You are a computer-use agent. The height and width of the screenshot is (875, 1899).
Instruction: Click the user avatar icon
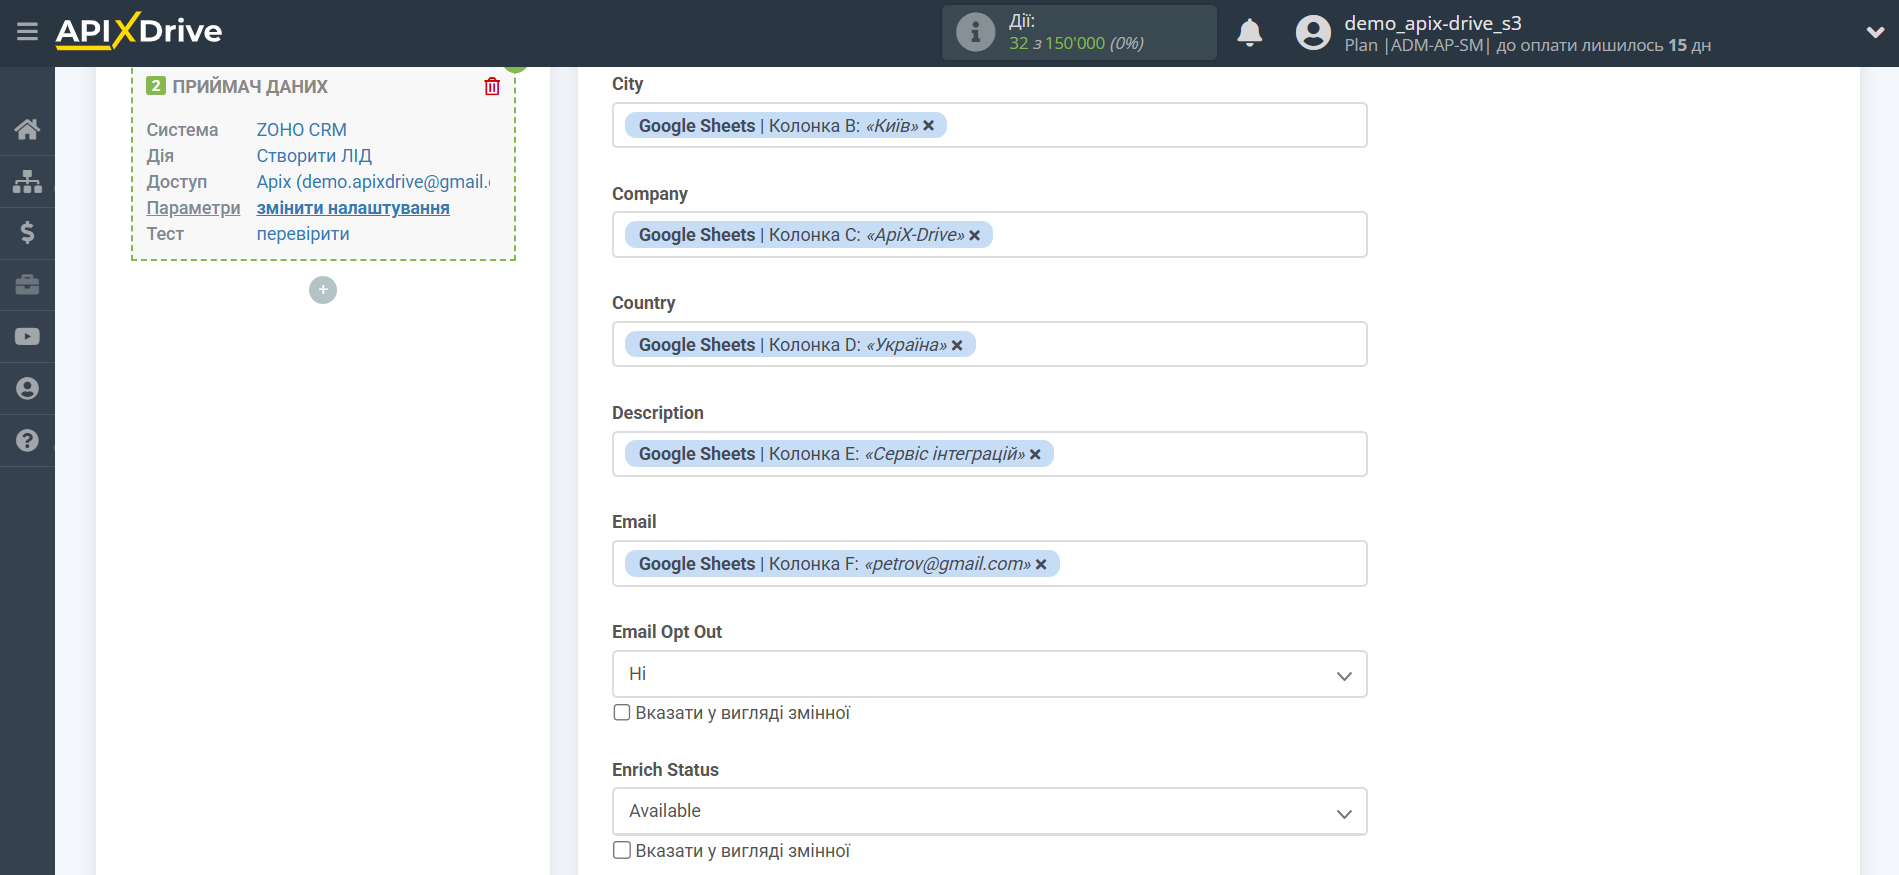(1313, 33)
